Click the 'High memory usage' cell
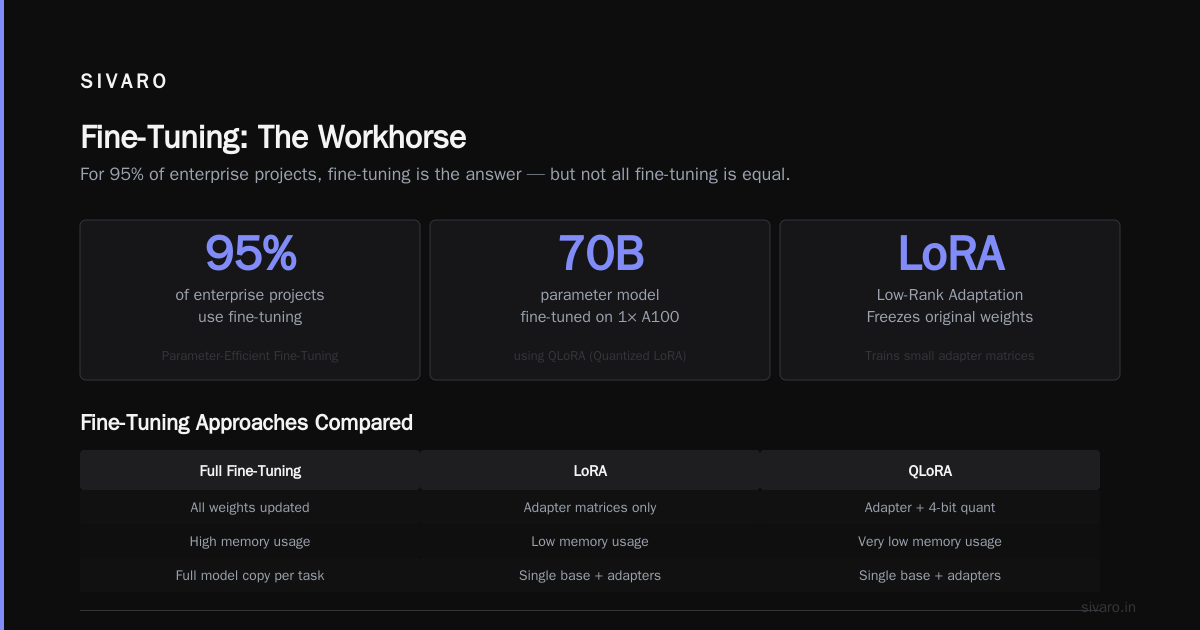This screenshot has height=630, width=1200. point(250,541)
